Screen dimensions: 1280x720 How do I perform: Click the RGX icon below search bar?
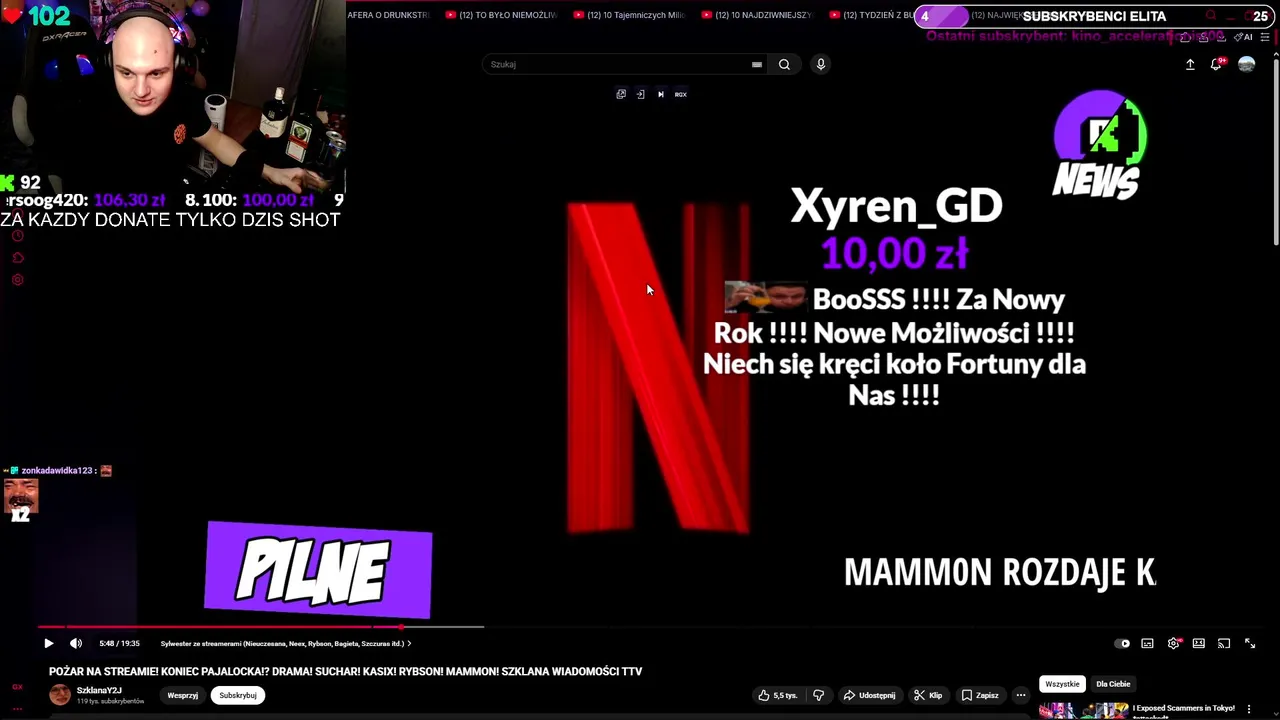pyautogui.click(x=681, y=94)
